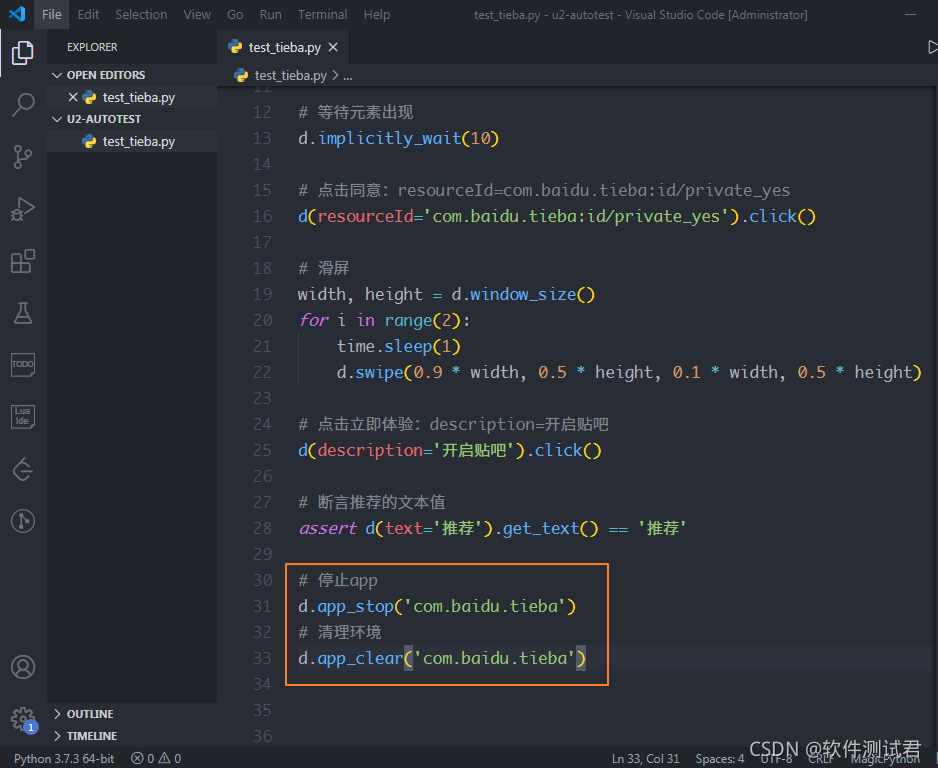Open the Run and Debug view
Viewport: 938px width, 768px height.
23,209
